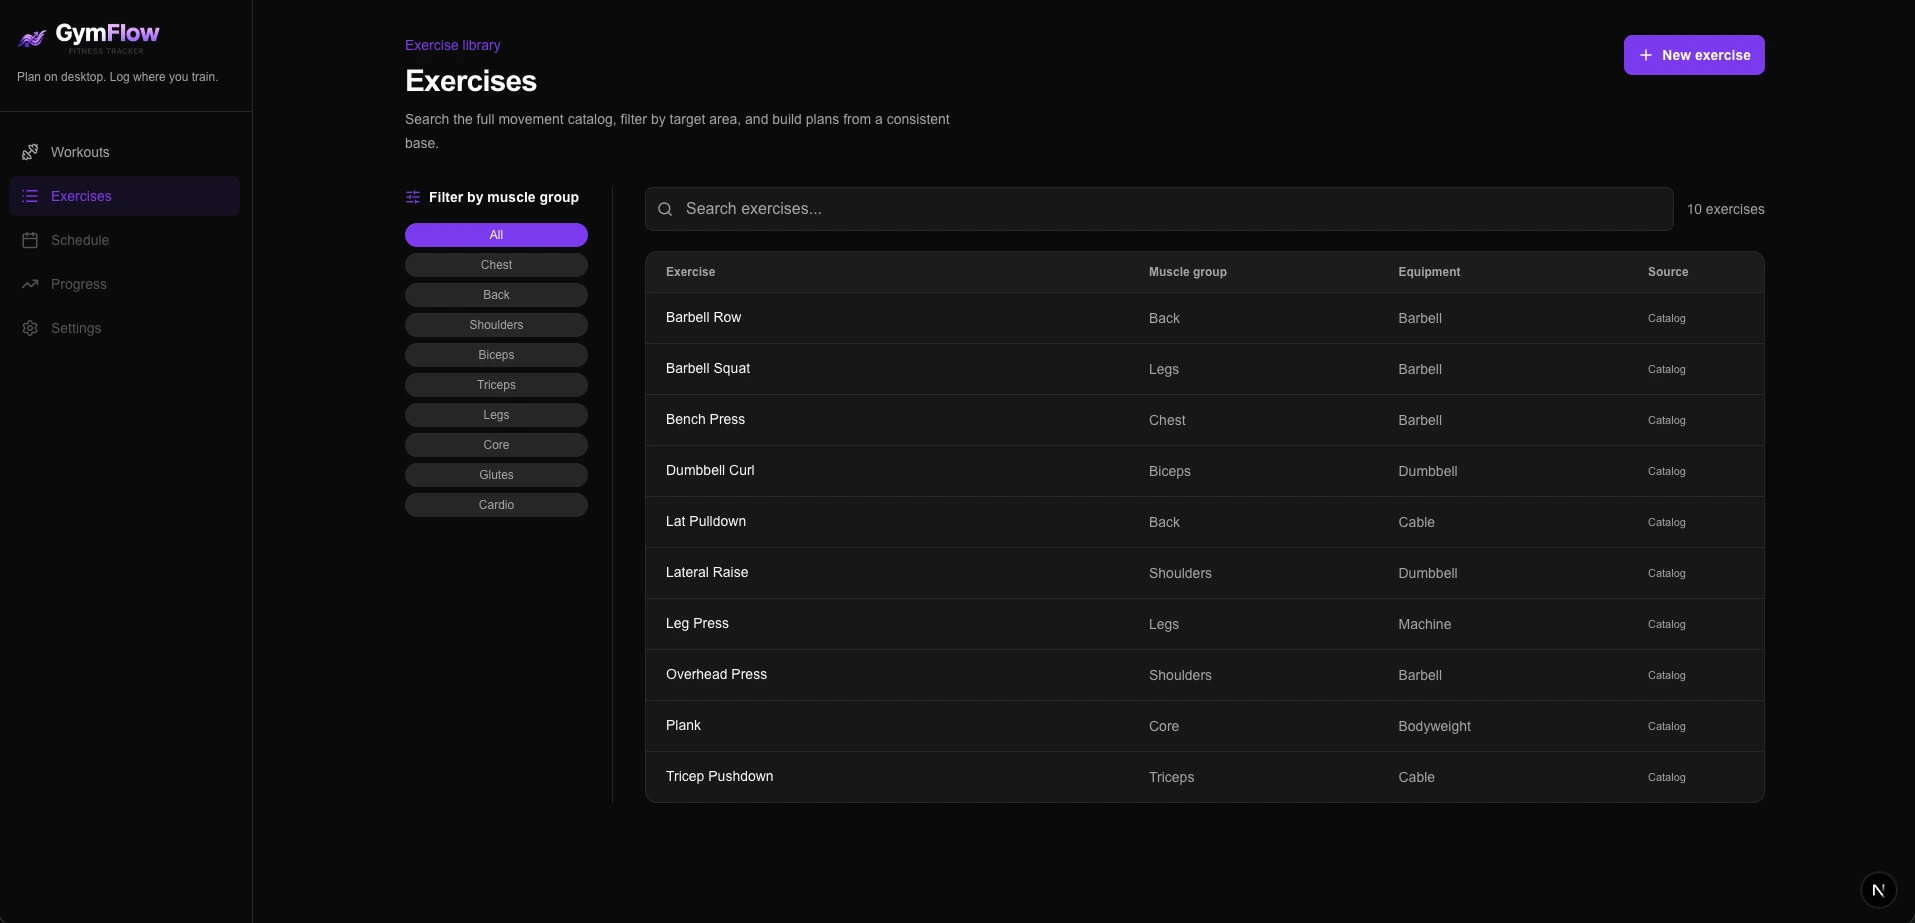Click the Equipment column header
The width and height of the screenshot is (1915, 923).
pos(1429,272)
